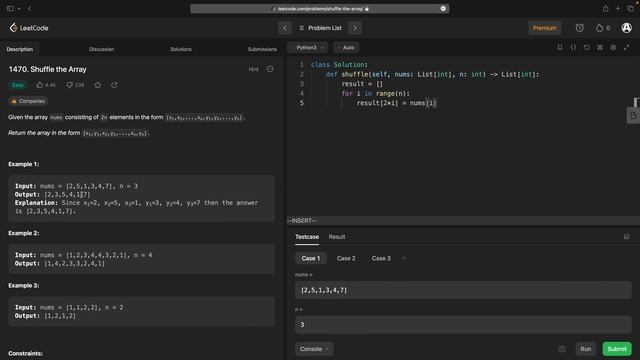Open the Python3 language dropdown

[x=307, y=48]
